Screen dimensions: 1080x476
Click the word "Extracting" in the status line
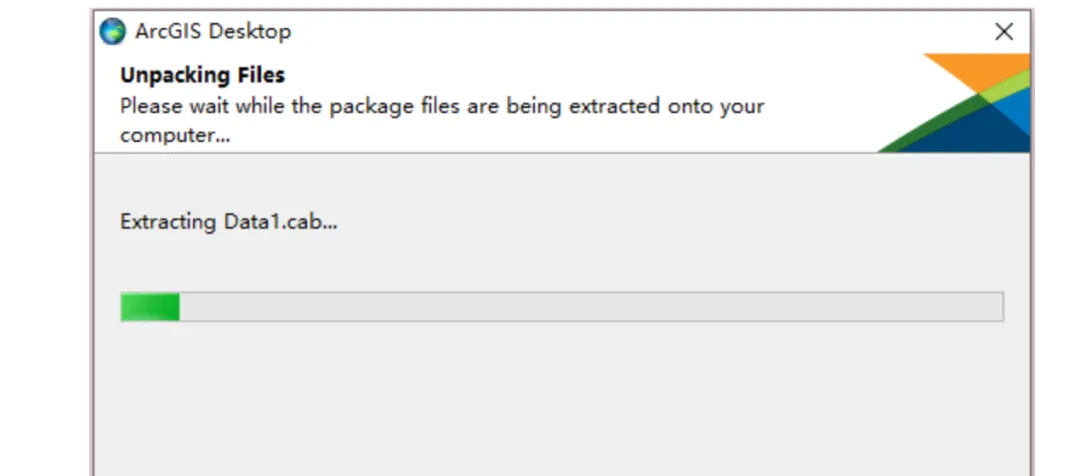point(167,222)
